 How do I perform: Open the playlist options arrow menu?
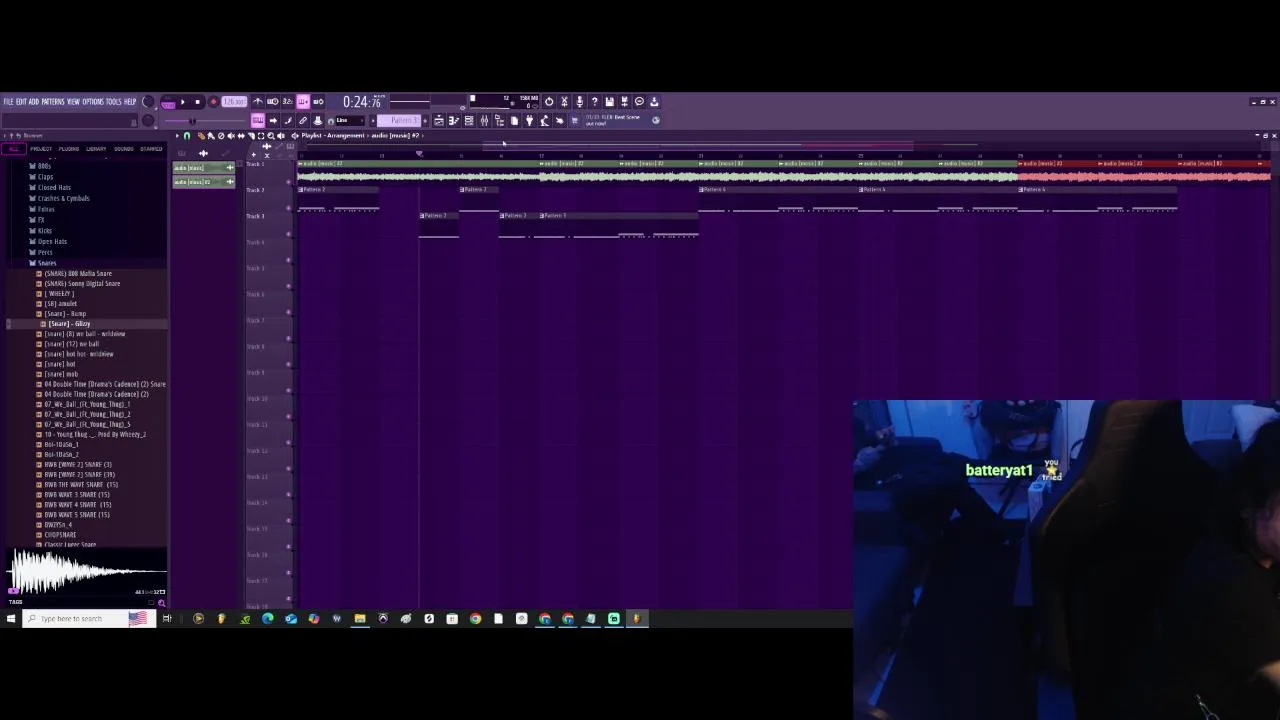(177, 135)
